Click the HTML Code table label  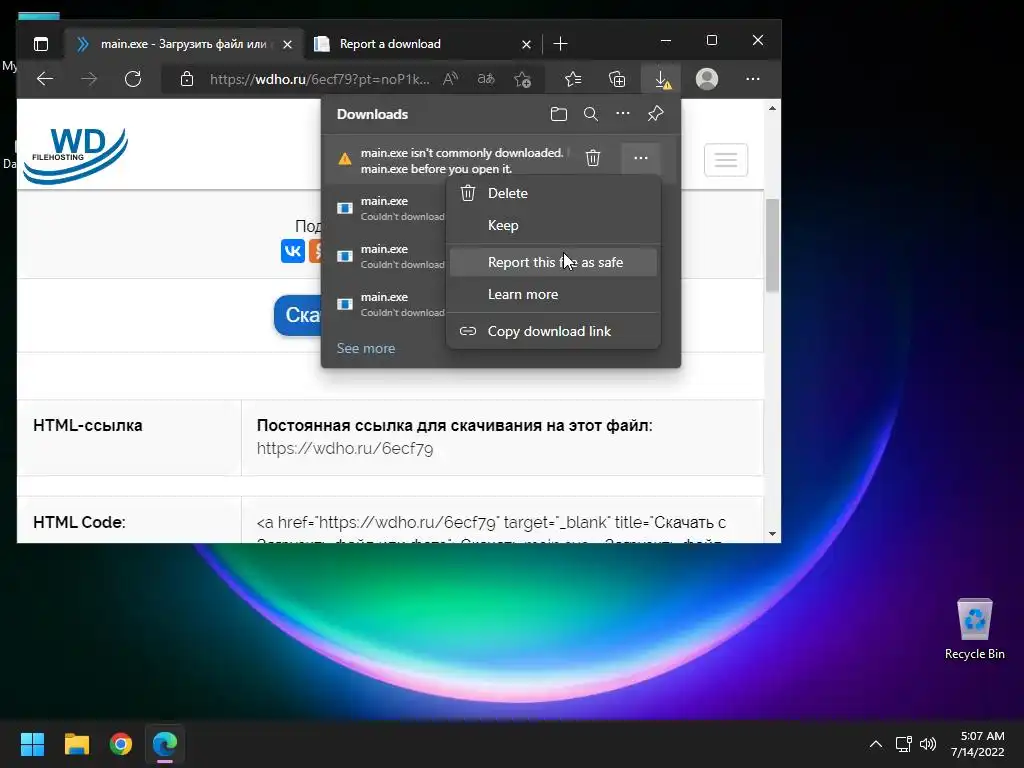(x=79, y=522)
